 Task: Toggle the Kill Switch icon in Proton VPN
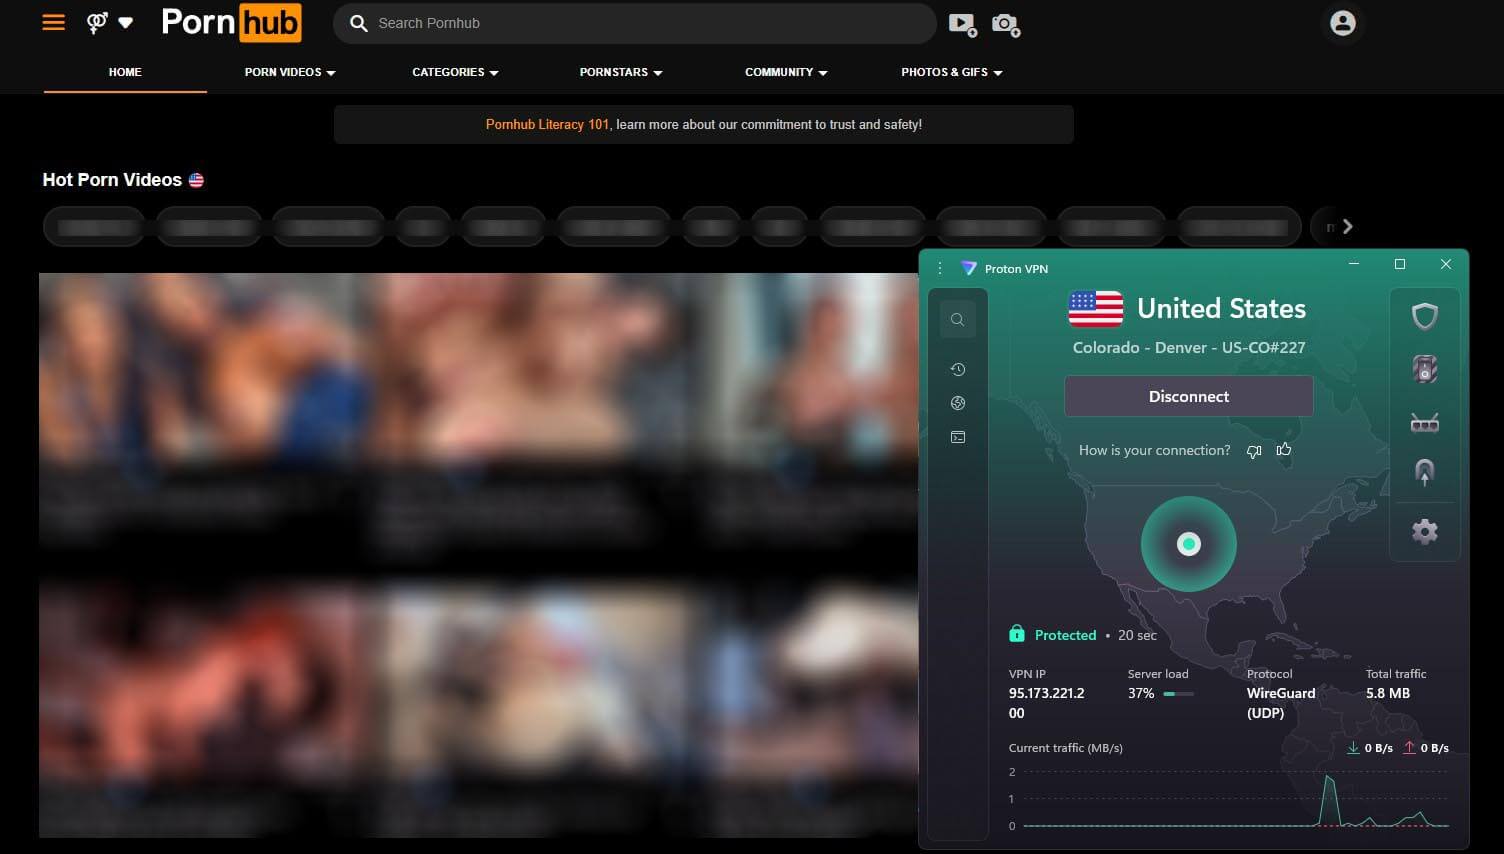coord(1424,369)
